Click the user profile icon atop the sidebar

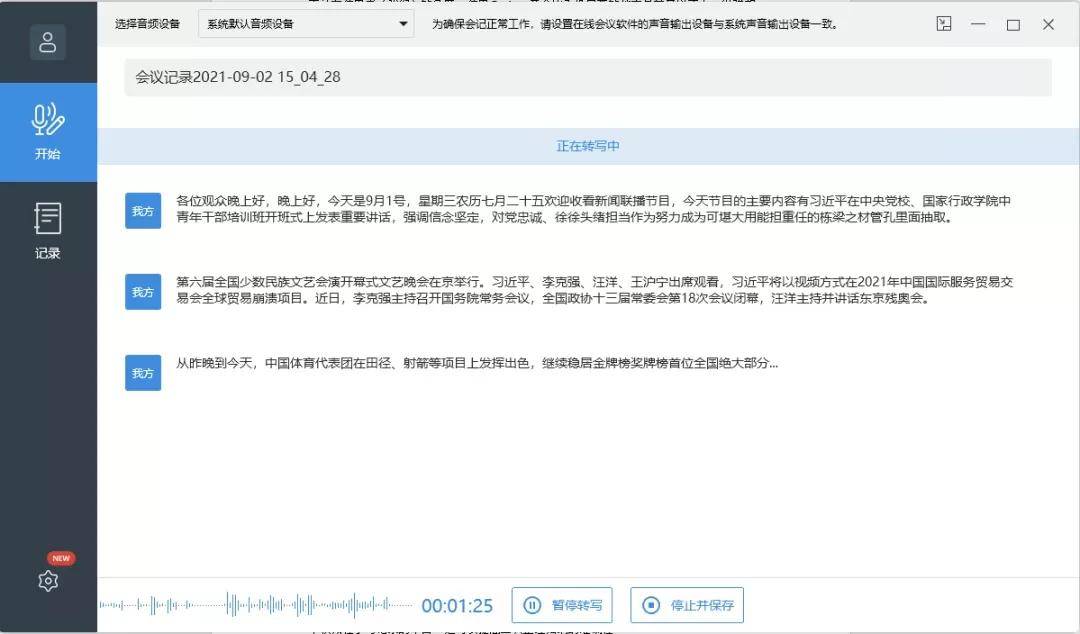(47, 42)
